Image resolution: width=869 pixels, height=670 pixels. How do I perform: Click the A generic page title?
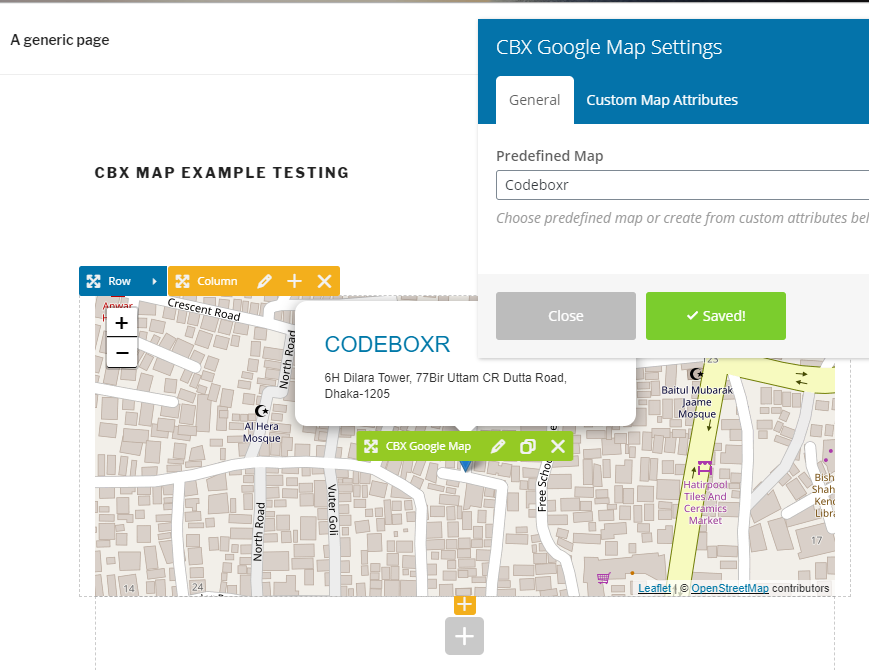pyautogui.click(x=60, y=40)
